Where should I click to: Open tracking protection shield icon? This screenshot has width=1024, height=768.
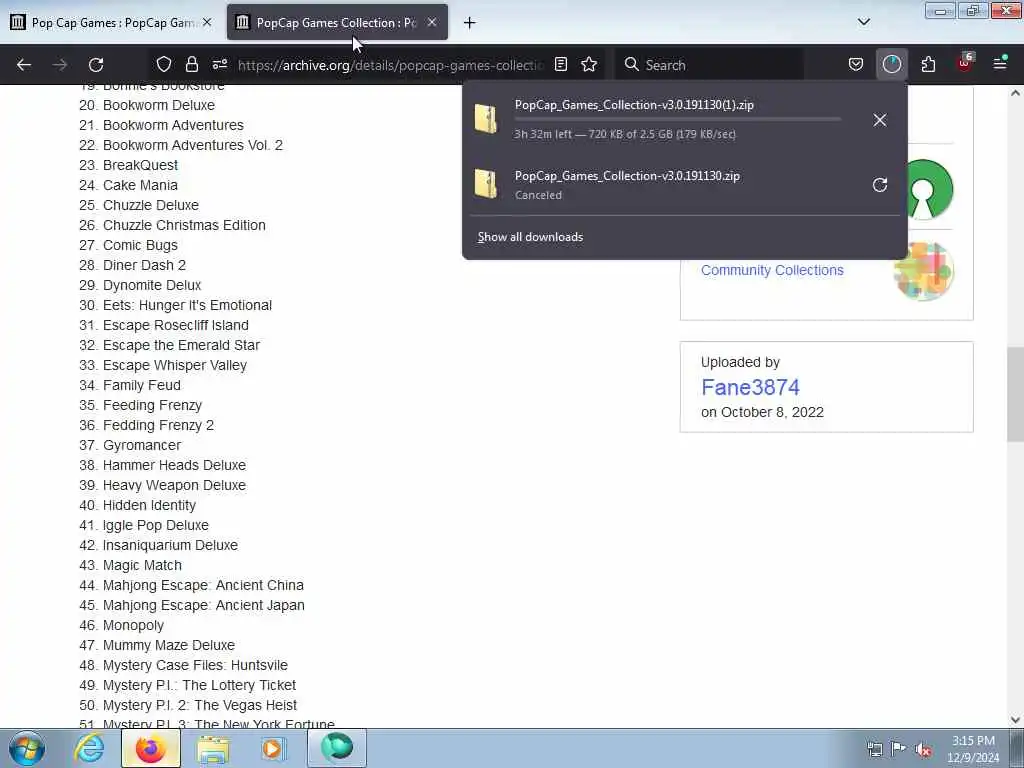(x=164, y=64)
